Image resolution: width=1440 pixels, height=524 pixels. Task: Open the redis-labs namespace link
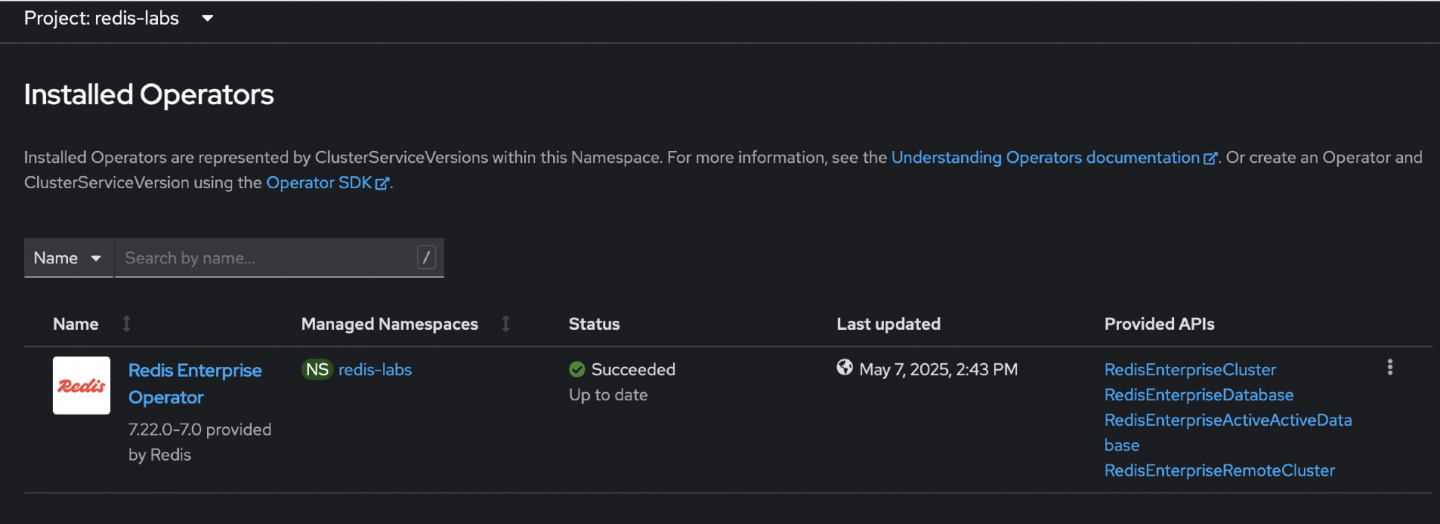pyautogui.click(x=375, y=370)
